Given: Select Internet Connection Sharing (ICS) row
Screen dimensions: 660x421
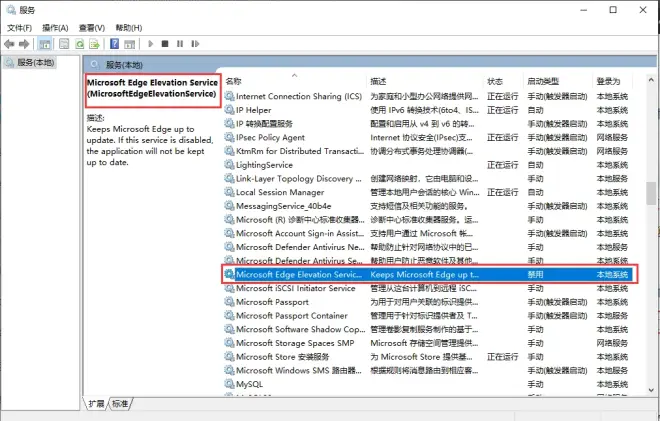Looking at the screenshot, I should pyautogui.click(x=427, y=96).
